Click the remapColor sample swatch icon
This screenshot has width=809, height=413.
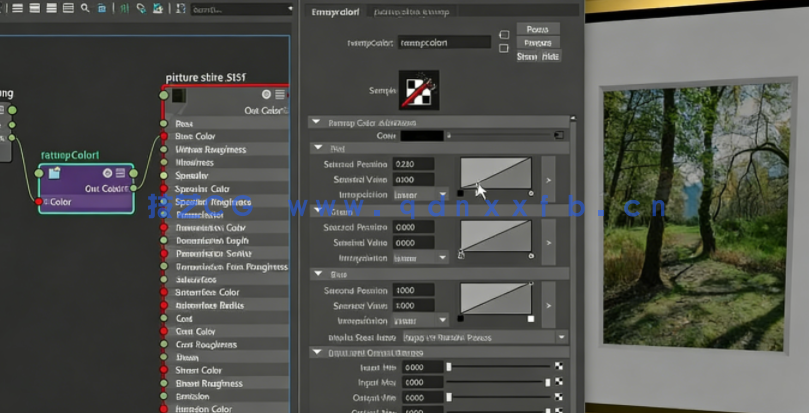tap(419, 89)
